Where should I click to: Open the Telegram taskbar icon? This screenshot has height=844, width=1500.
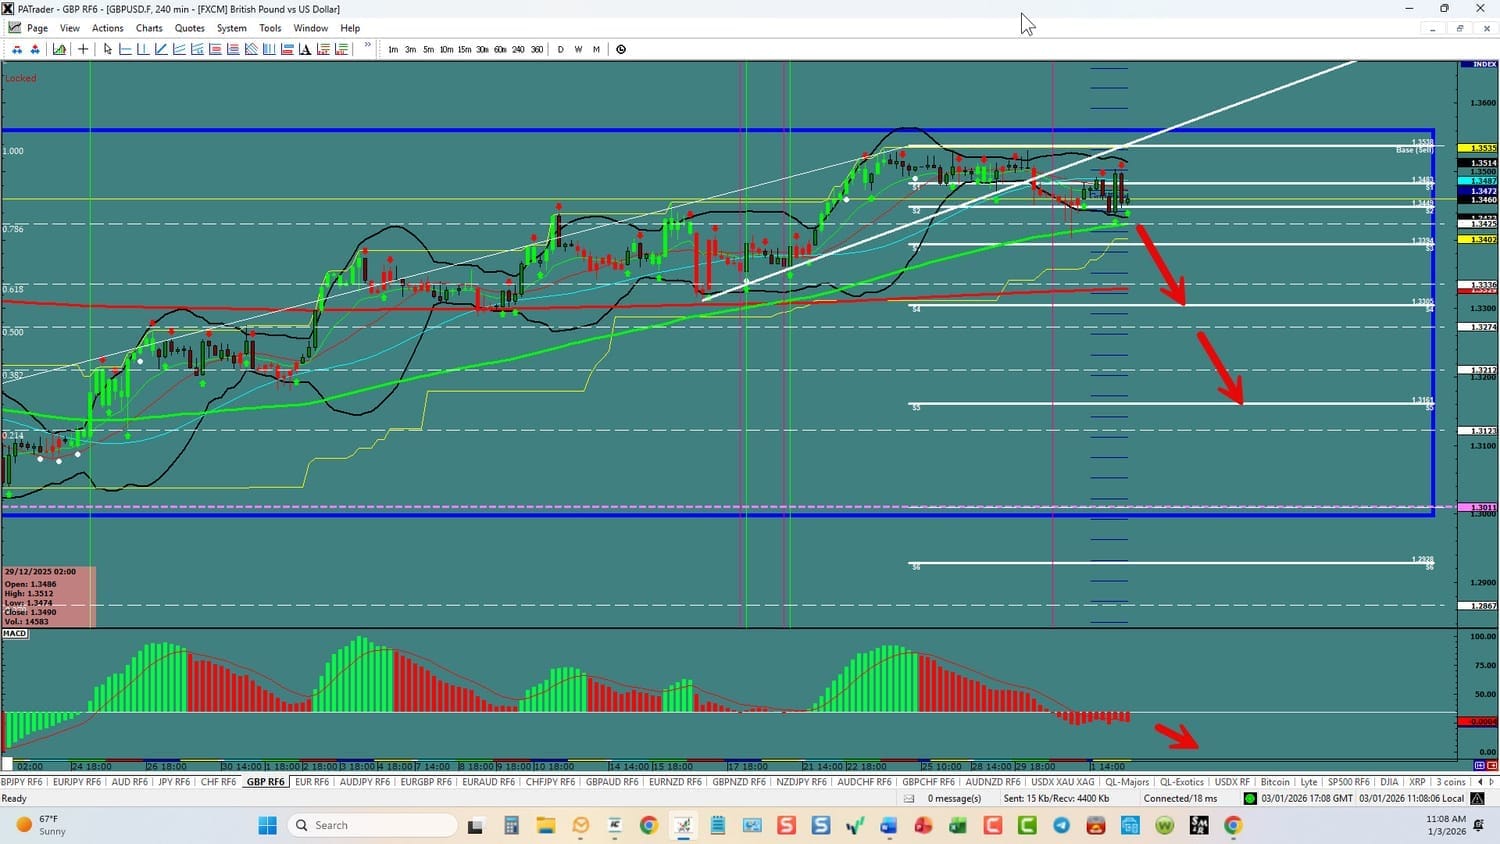coord(1061,825)
